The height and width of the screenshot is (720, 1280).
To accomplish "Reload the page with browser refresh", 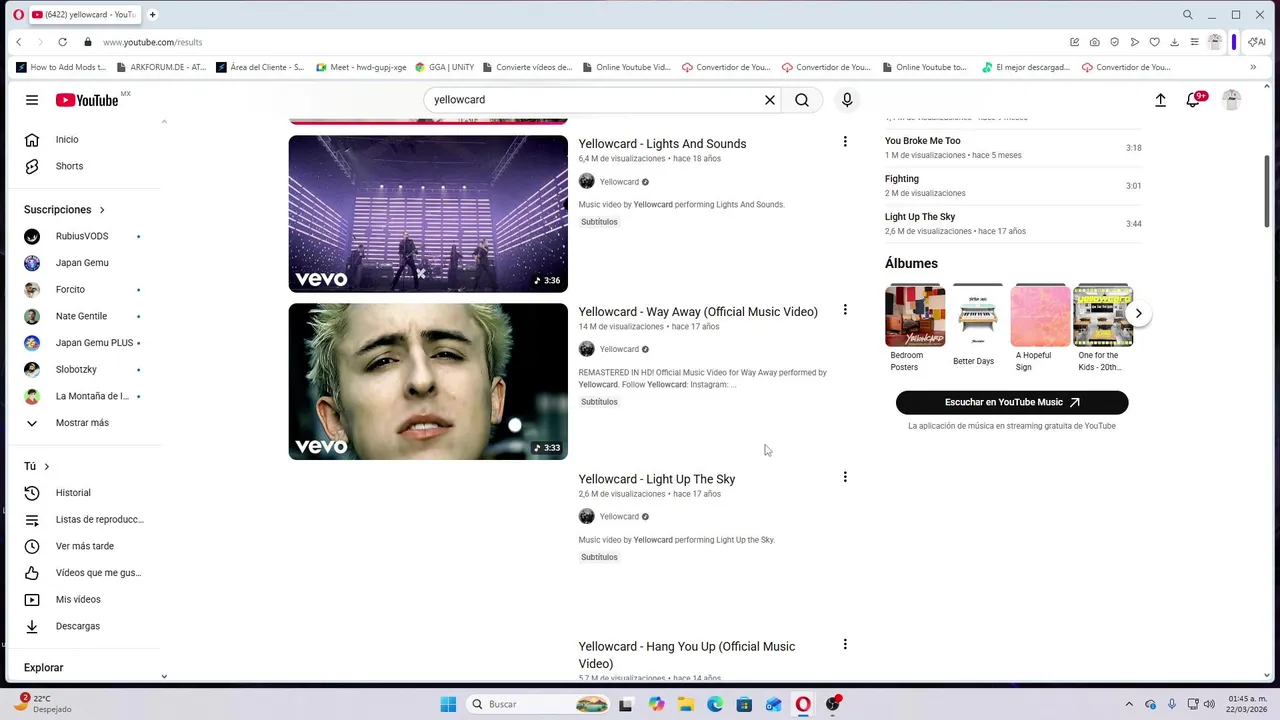I will pos(62,42).
